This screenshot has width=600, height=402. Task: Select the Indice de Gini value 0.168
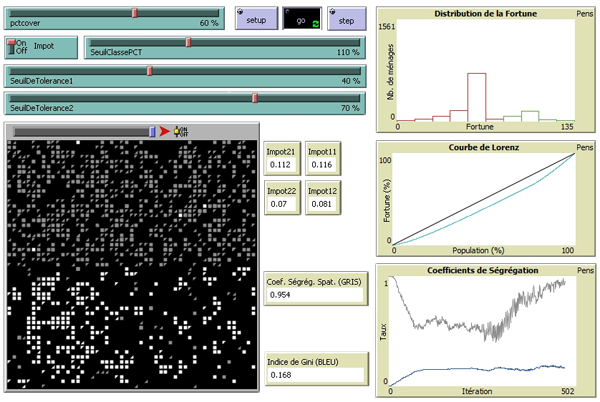click(315, 375)
